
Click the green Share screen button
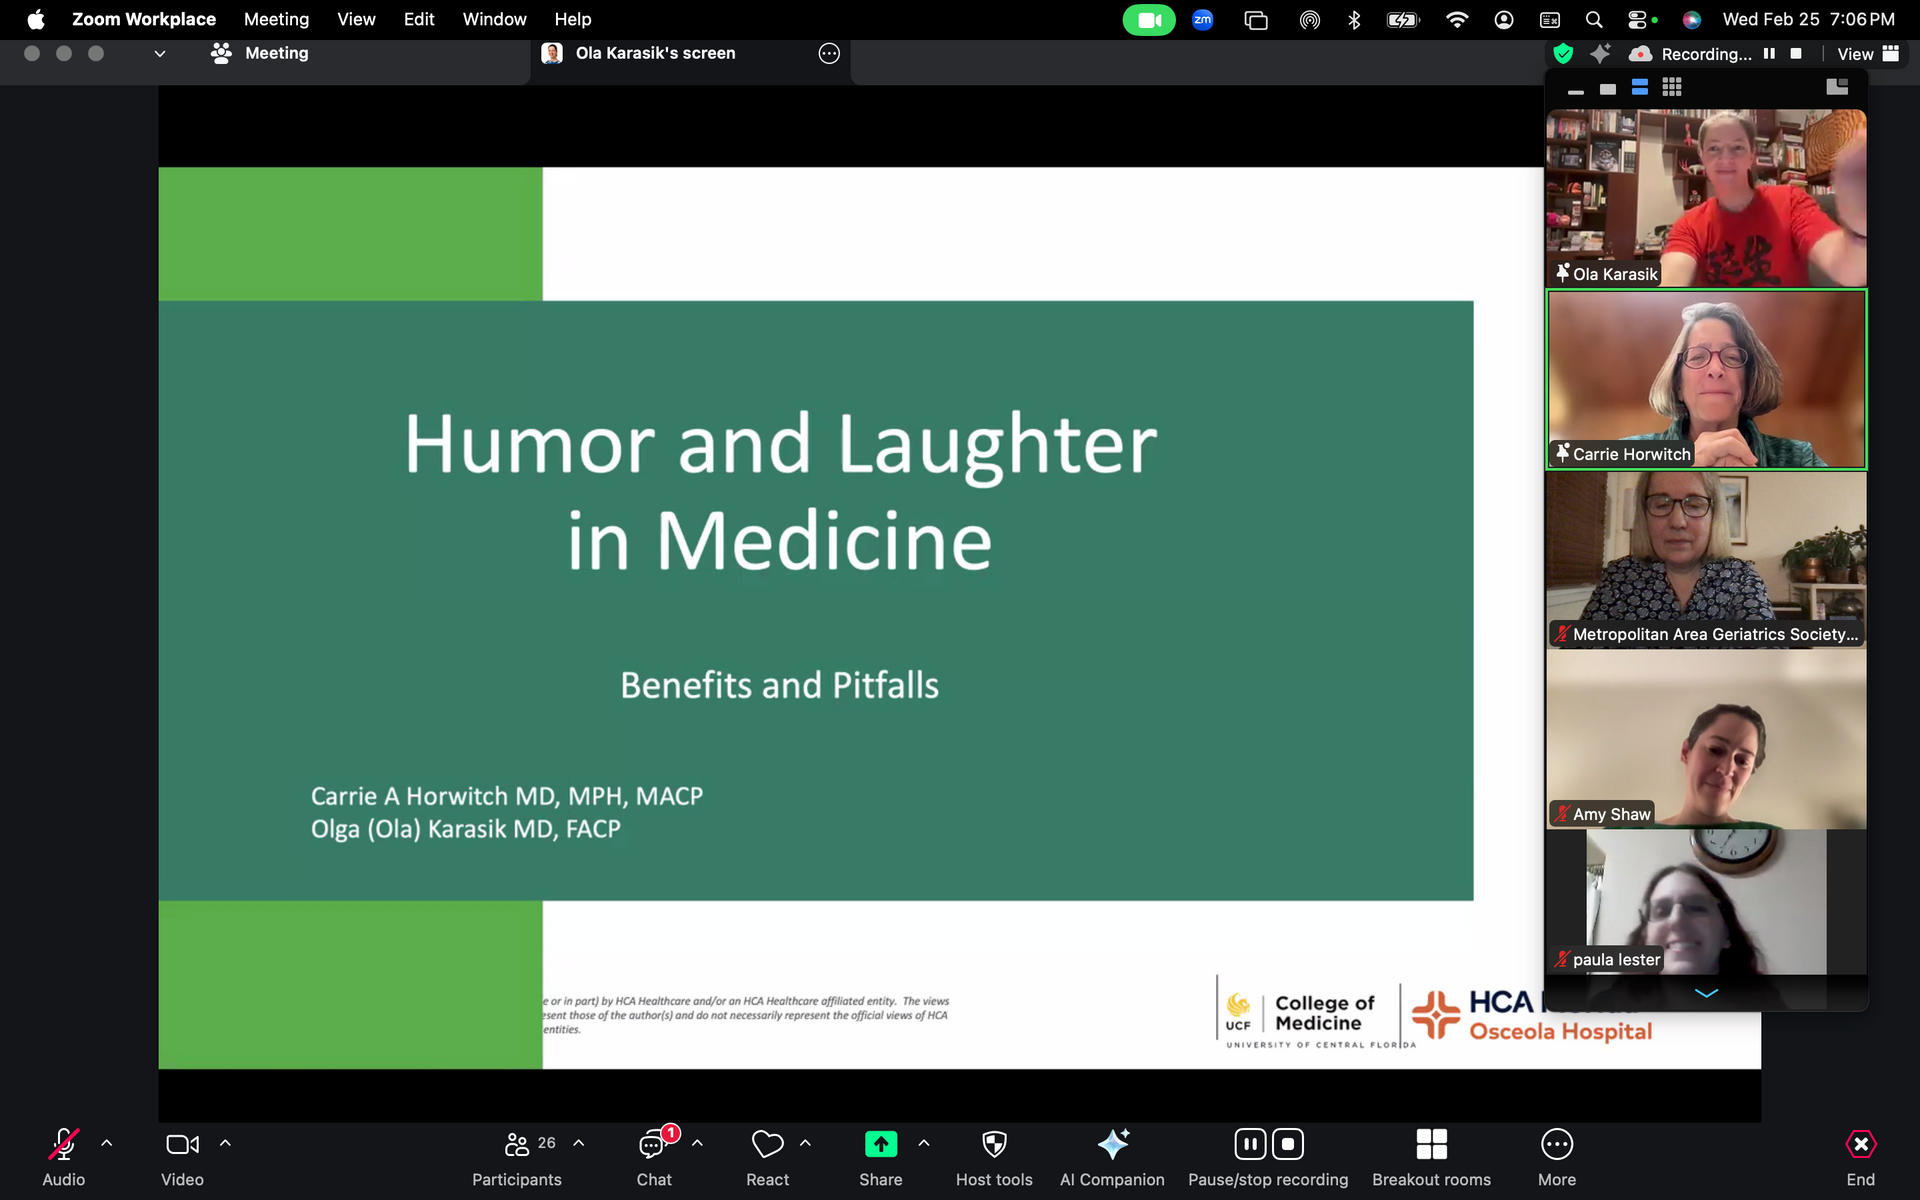[x=880, y=1144]
